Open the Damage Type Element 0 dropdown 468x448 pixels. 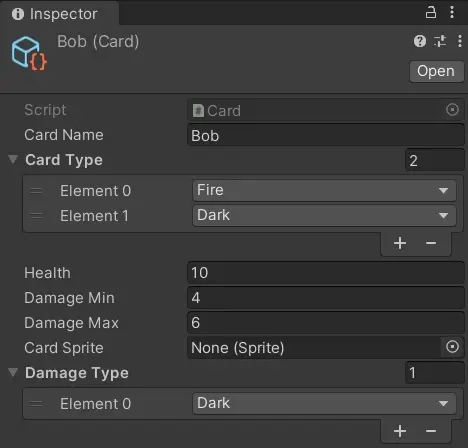coord(324,404)
